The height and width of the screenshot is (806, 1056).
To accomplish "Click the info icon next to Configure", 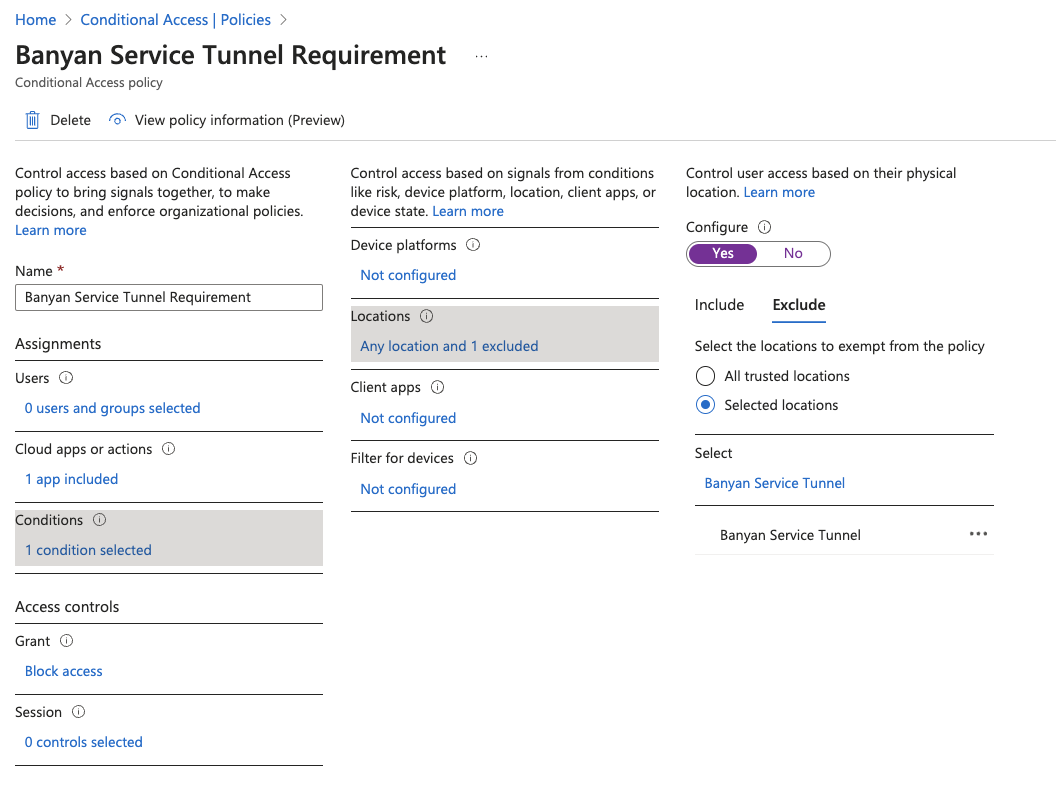I will coord(765,227).
